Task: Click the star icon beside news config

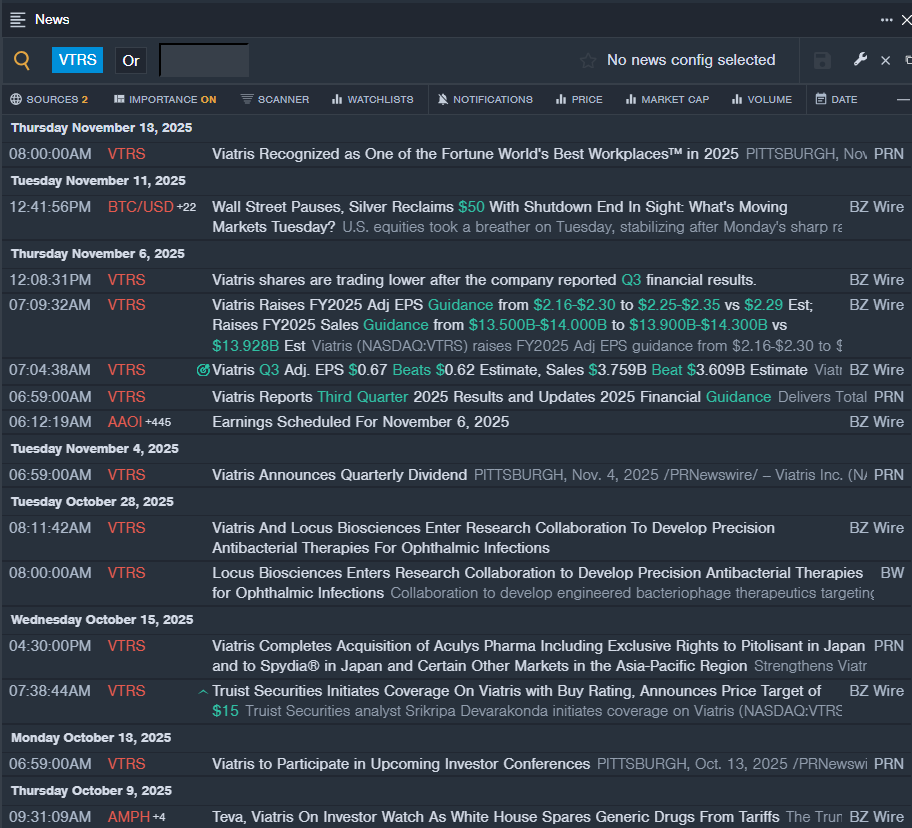Action: tap(588, 61)
